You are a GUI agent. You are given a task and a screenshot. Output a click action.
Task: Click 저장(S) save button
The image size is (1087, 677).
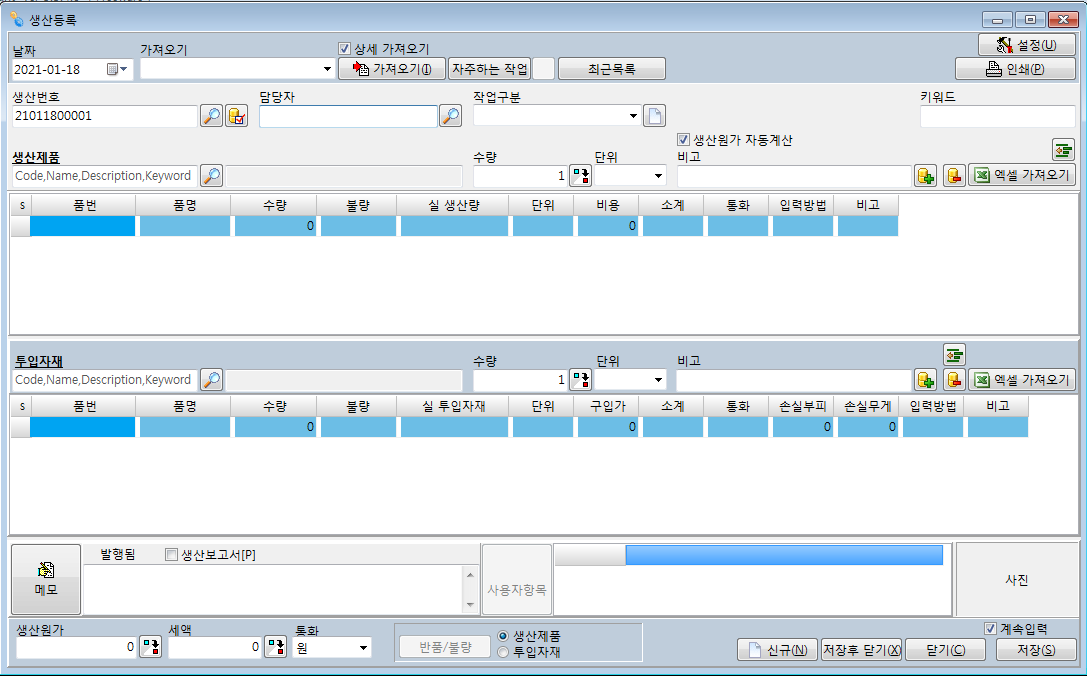point(1036,650)
